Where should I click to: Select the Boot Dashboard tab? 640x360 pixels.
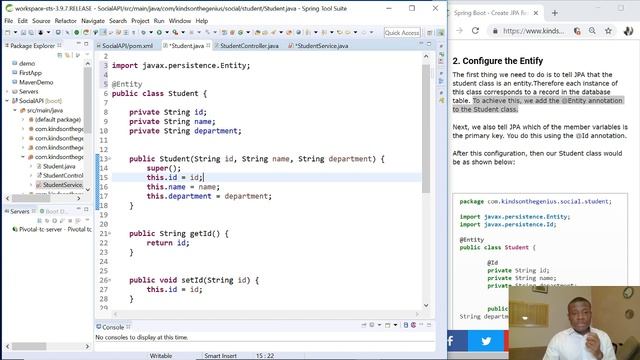pyautogui.click(x=54, y=211)
